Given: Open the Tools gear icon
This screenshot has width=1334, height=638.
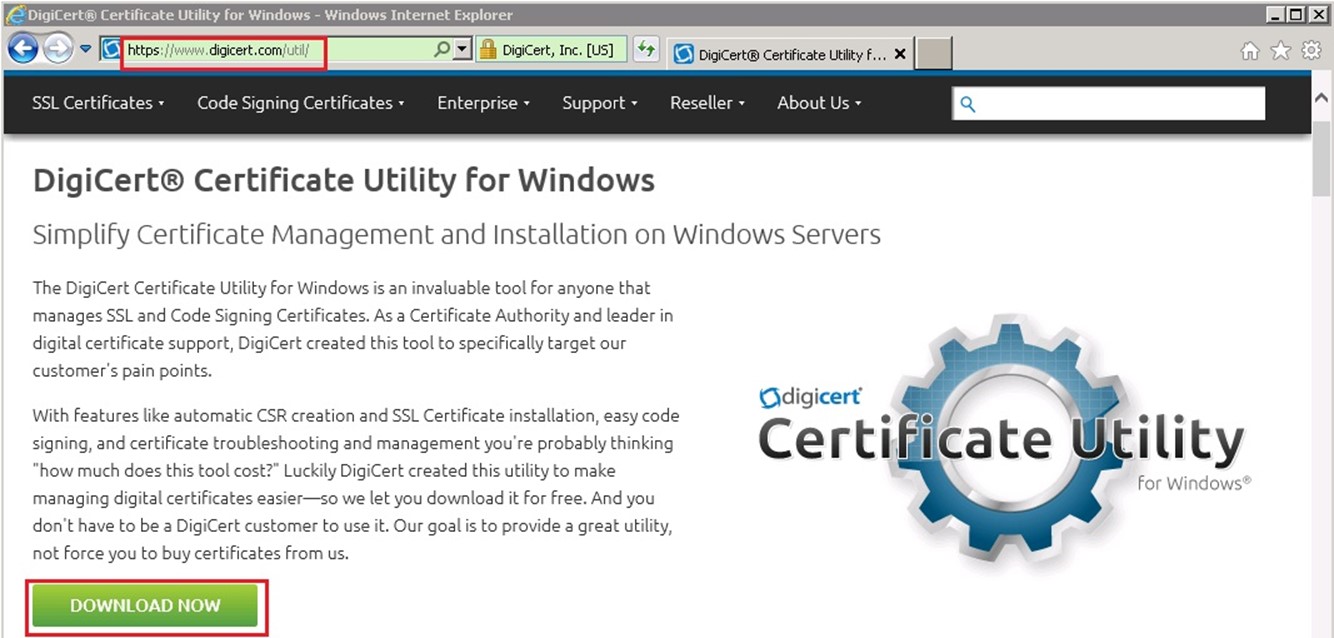Looking at the screenshot, I should [x=1311, y=51].
